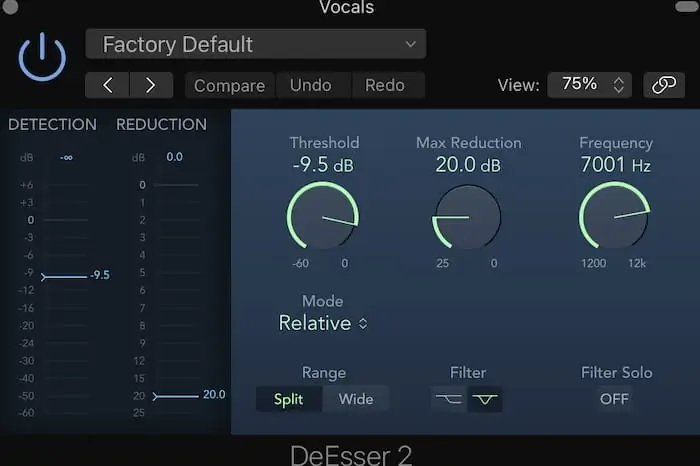Viewport: 700px width, 466px height.
Task: Click the REDUCTION meter label
Action: point(162,125)
